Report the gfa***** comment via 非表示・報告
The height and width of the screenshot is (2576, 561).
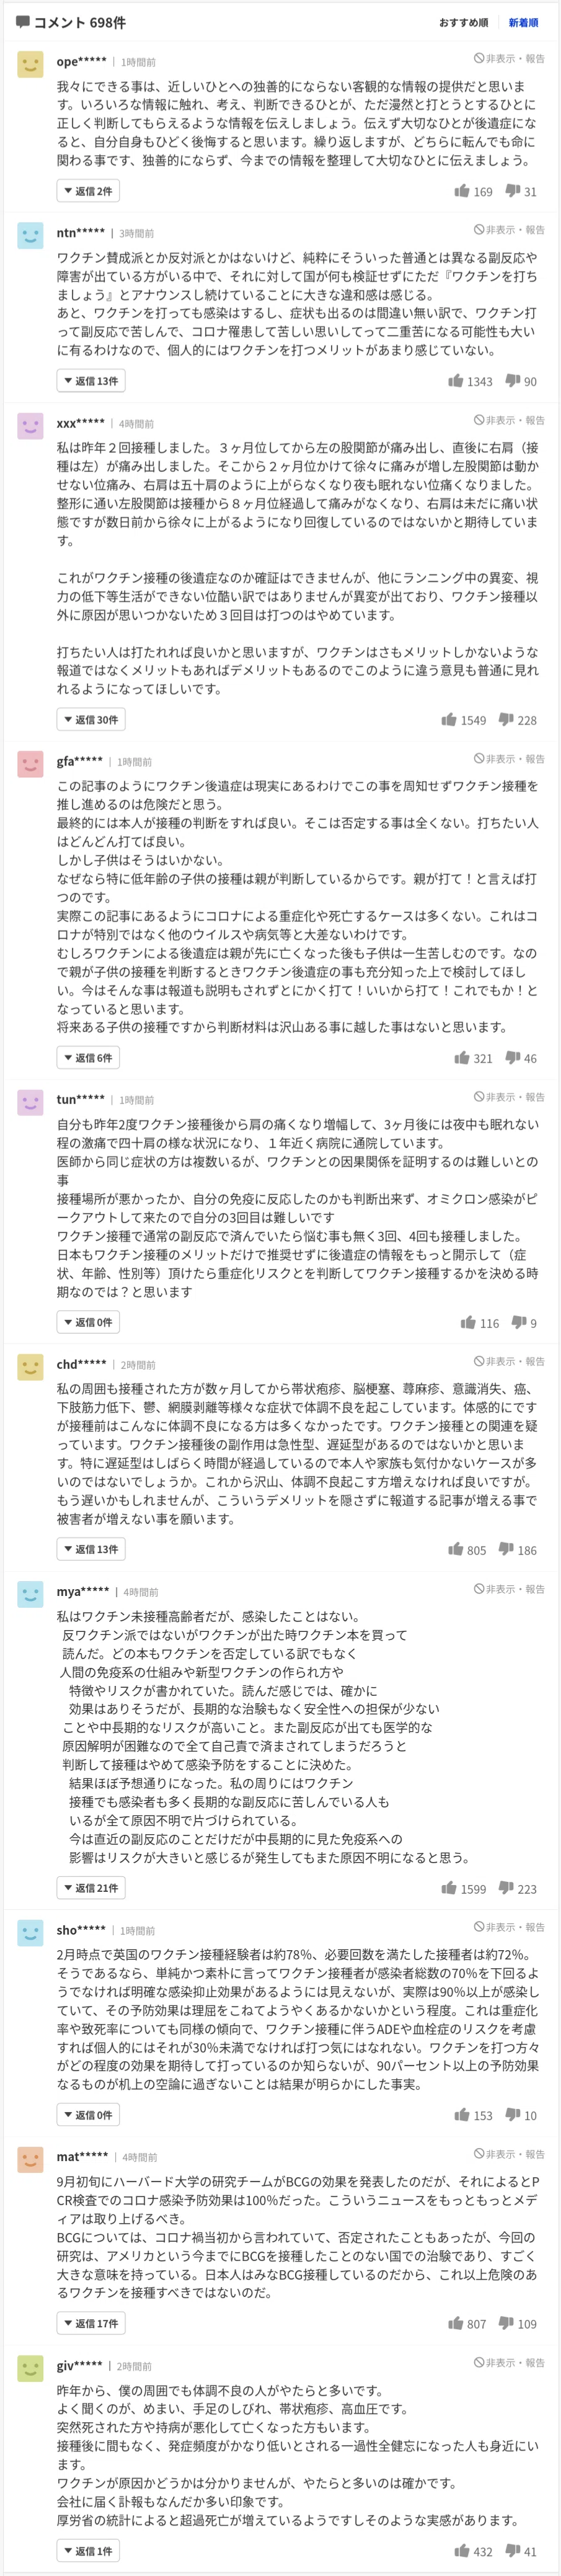[510, 759]
